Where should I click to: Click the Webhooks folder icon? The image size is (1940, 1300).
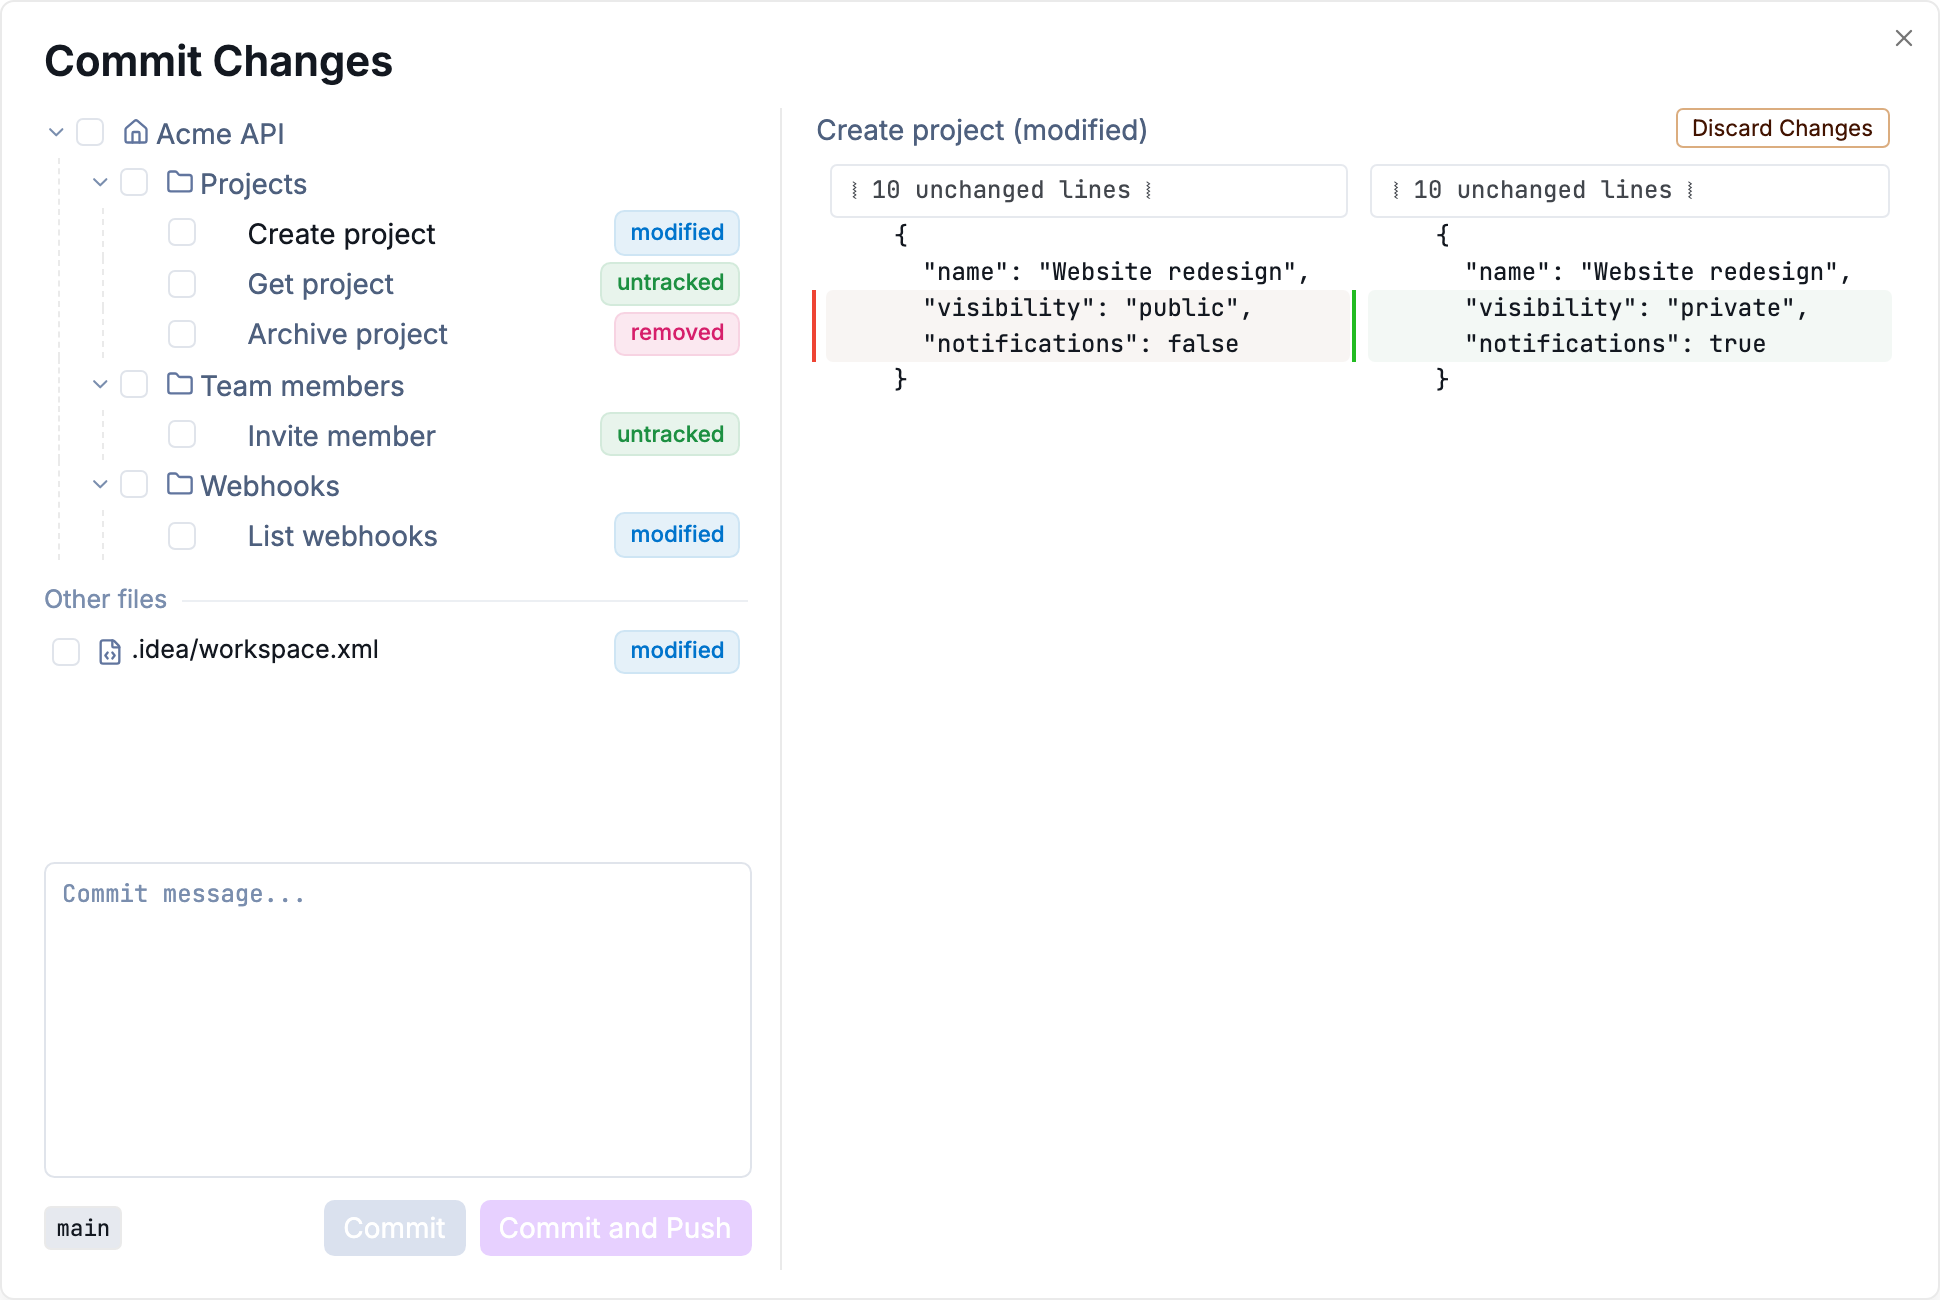click(180, 484)
